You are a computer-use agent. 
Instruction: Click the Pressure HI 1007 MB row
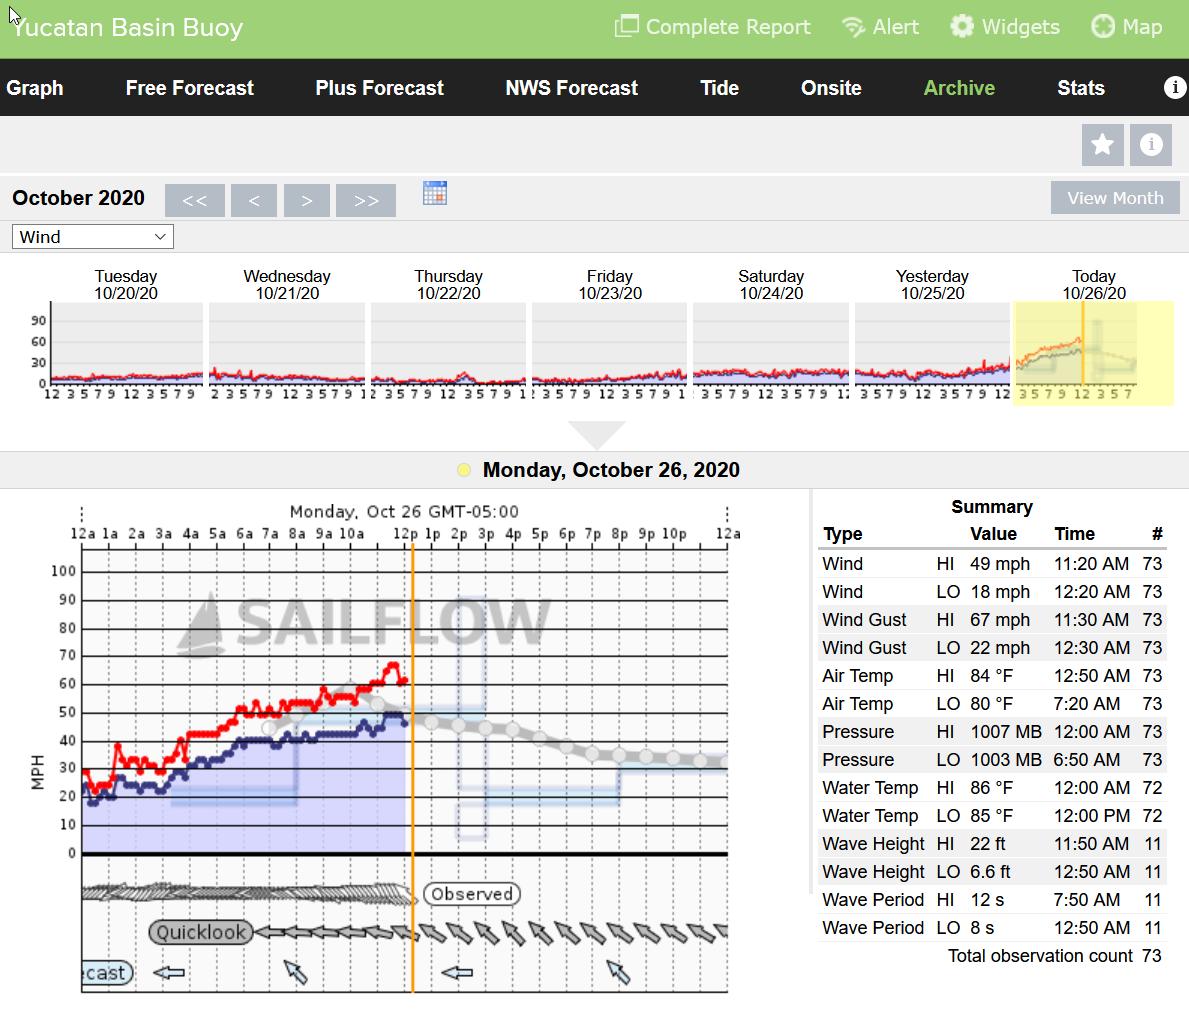992,732
